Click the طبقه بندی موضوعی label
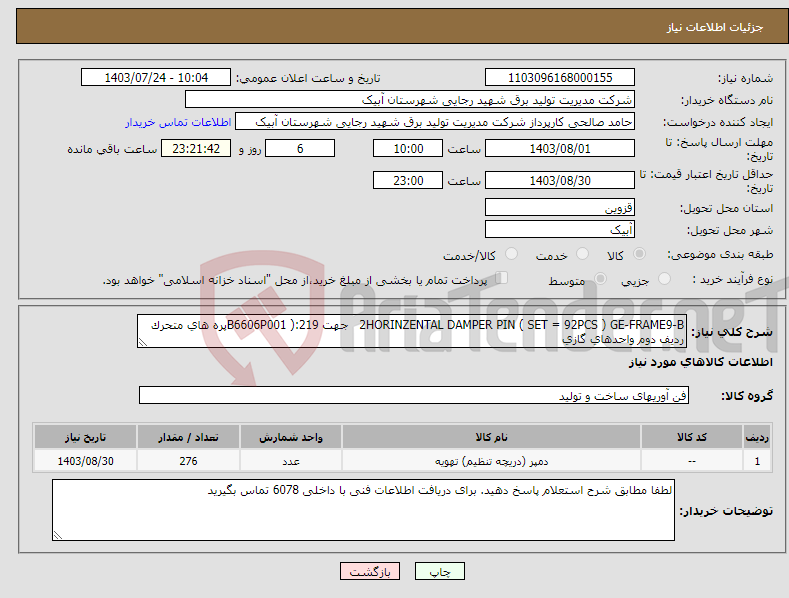 (x=720, y=255)
